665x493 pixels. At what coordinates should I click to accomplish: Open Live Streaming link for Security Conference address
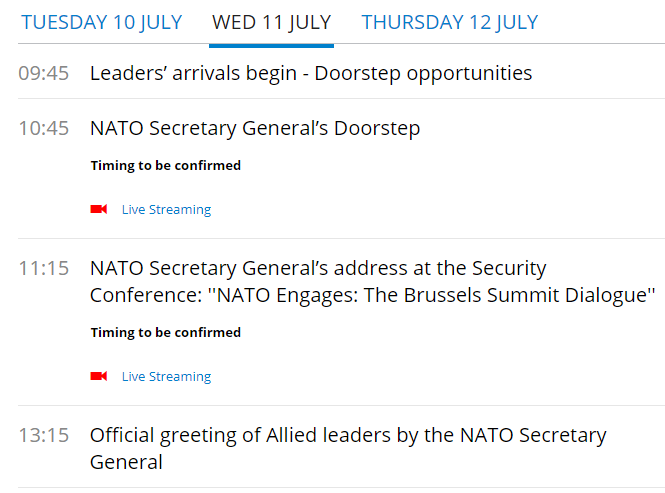[x=166, y=377]
